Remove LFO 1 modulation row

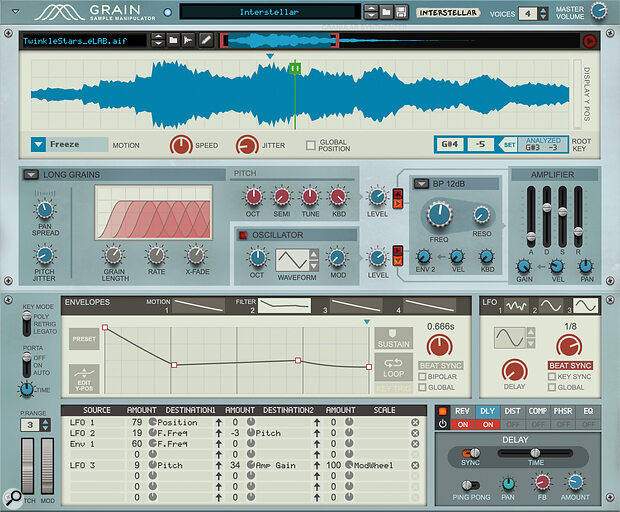coord(415,422)
